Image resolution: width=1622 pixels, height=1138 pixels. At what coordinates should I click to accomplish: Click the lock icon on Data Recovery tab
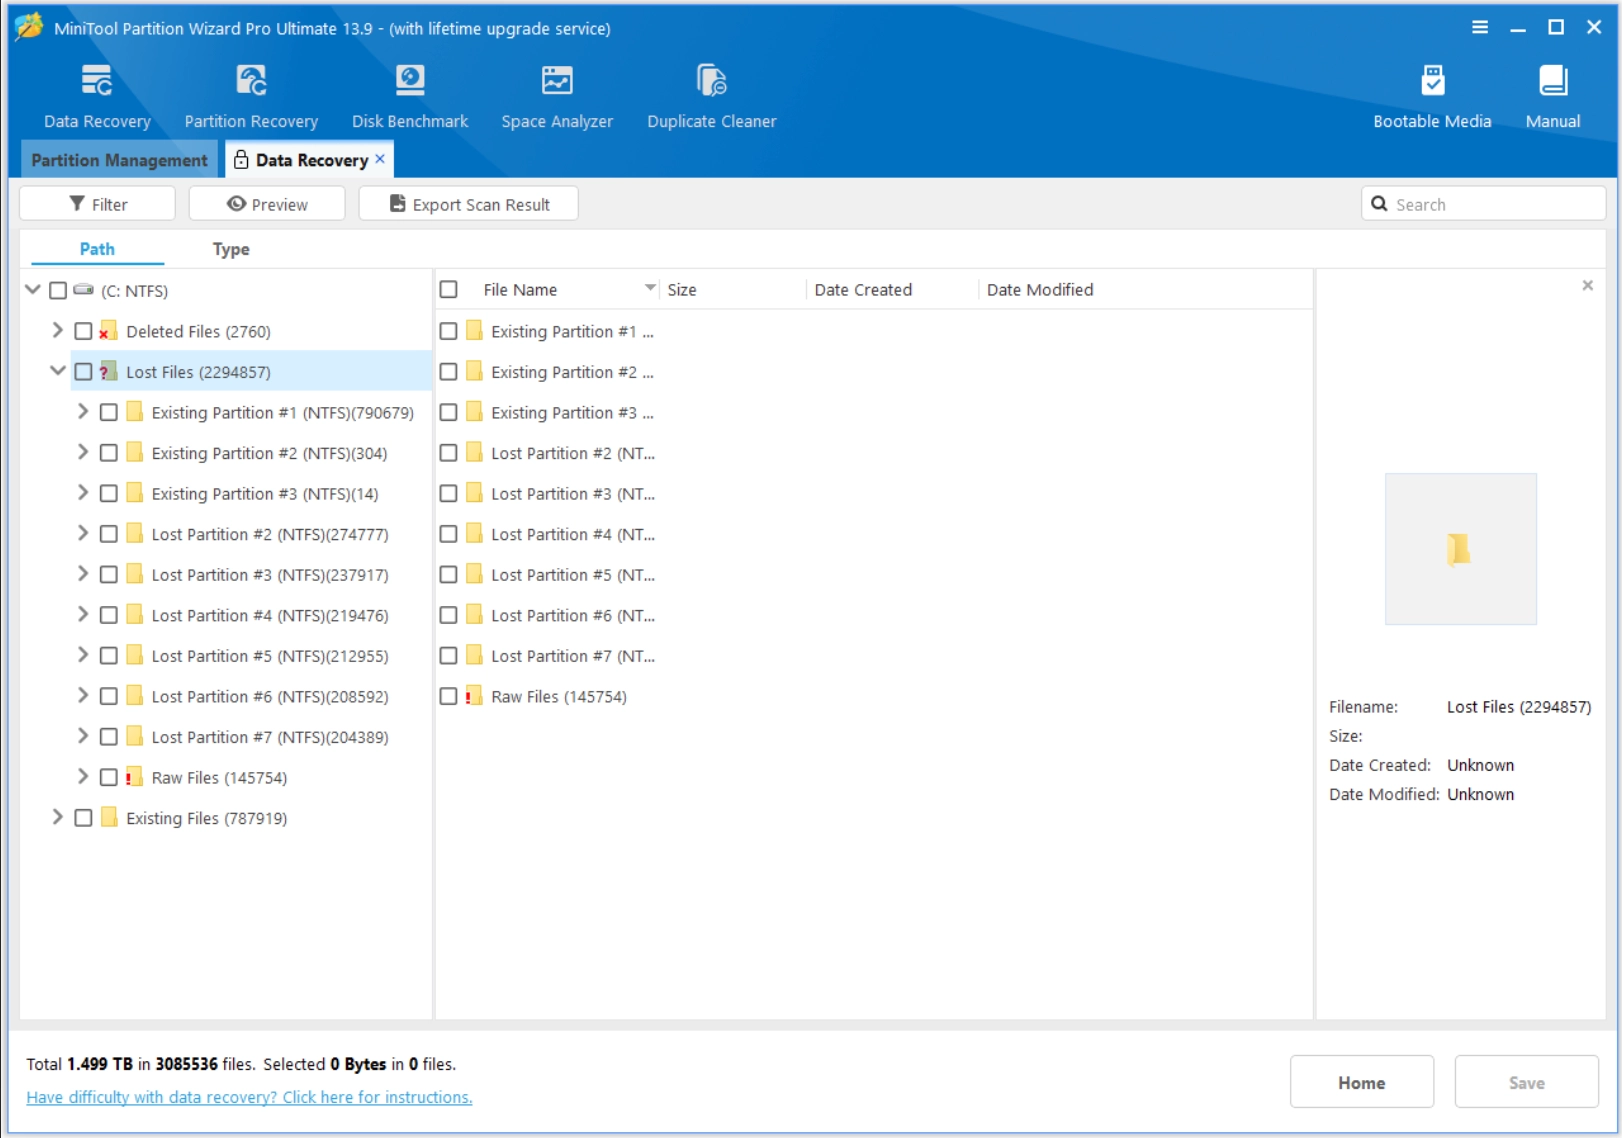coord(241,159)
